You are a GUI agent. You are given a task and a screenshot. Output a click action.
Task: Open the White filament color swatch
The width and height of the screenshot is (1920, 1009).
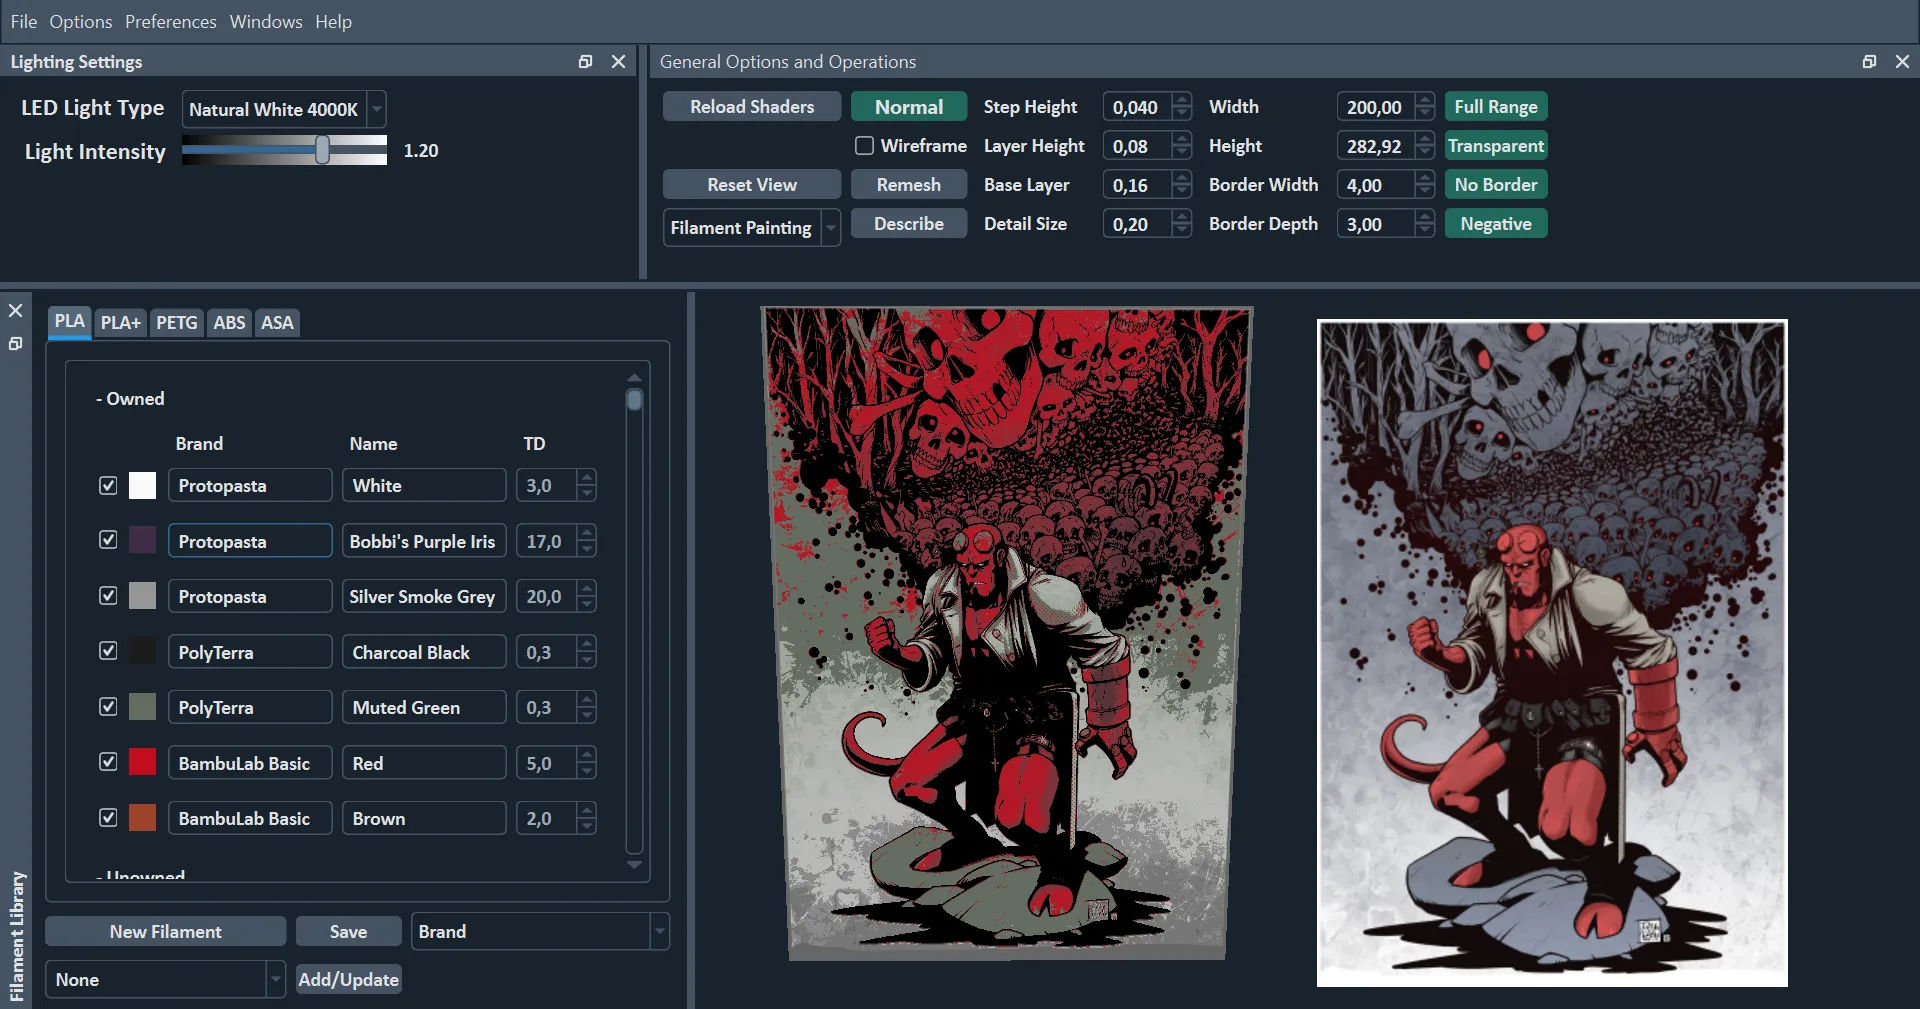click(143, 485)
